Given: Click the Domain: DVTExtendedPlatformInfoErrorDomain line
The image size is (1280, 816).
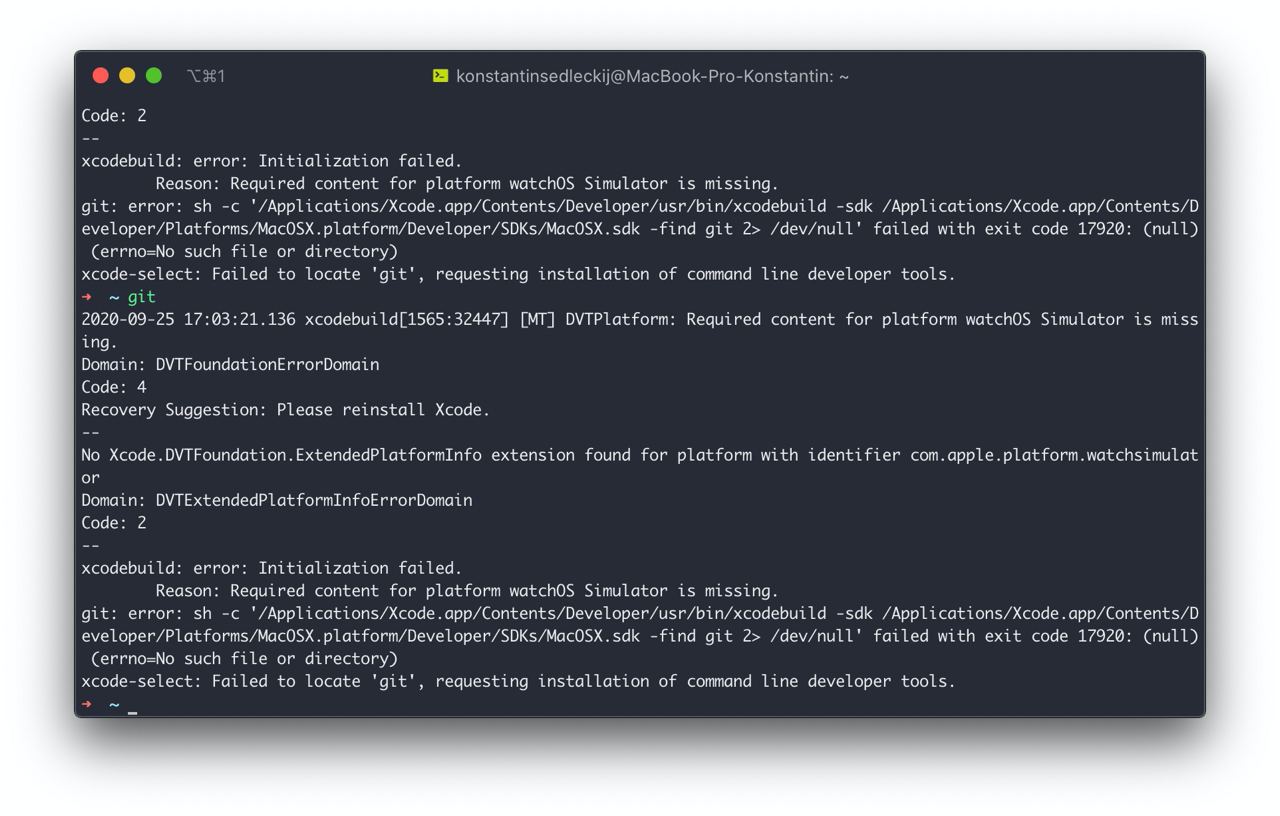Looking at the screenshot, I should [276, 500].
